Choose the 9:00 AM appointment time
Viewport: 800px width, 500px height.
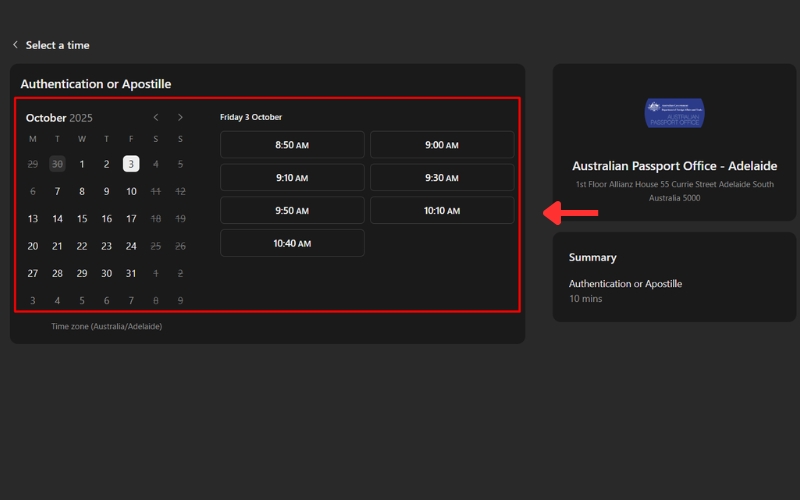pos(441,145)
